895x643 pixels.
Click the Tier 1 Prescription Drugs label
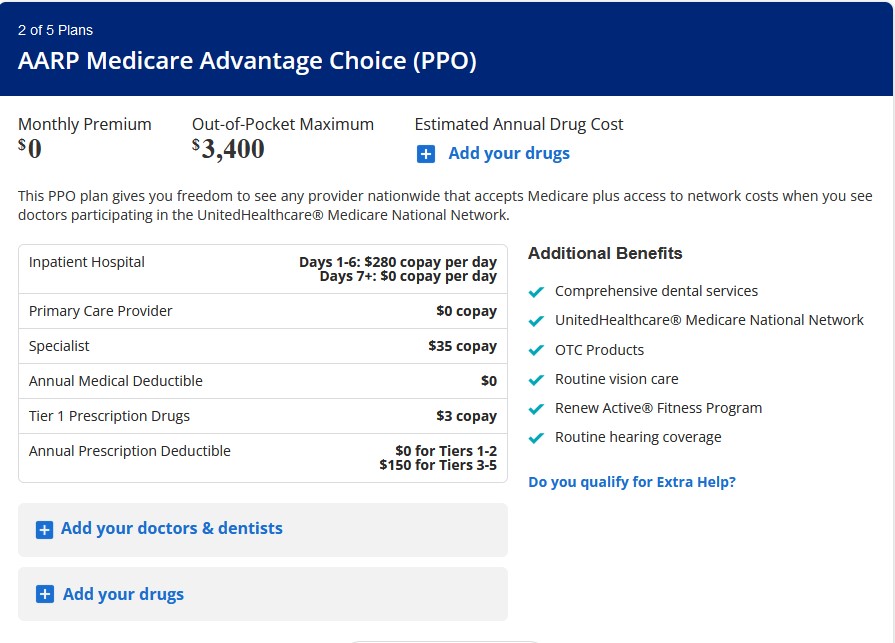point(109,416)
